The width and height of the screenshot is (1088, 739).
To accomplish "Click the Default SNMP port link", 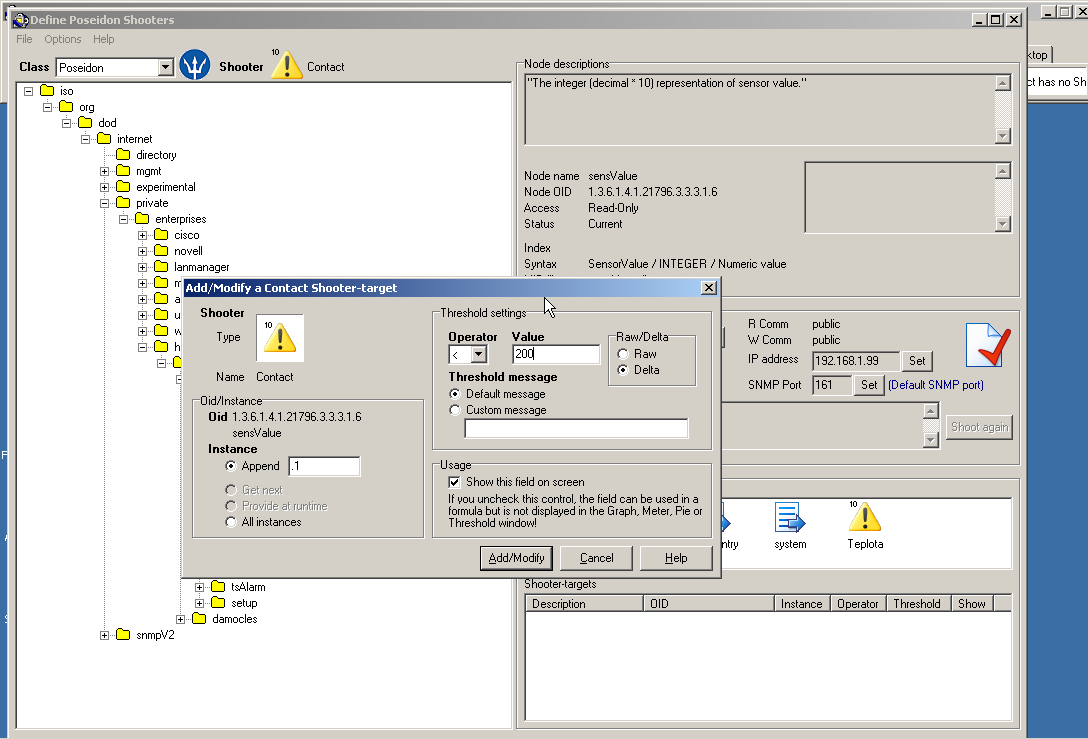I will 936,385.
